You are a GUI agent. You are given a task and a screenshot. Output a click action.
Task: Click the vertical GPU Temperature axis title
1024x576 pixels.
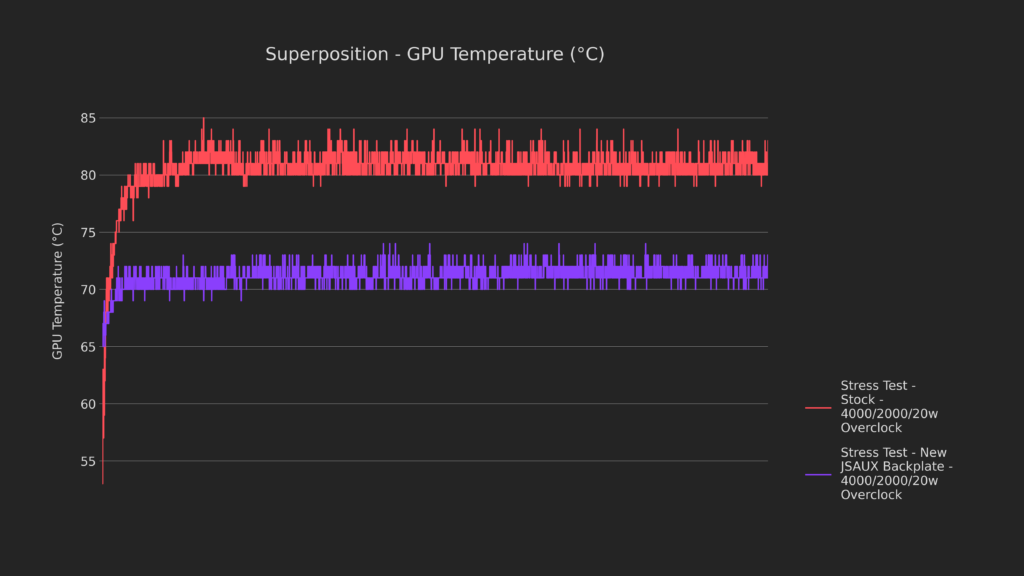[57, 290]
